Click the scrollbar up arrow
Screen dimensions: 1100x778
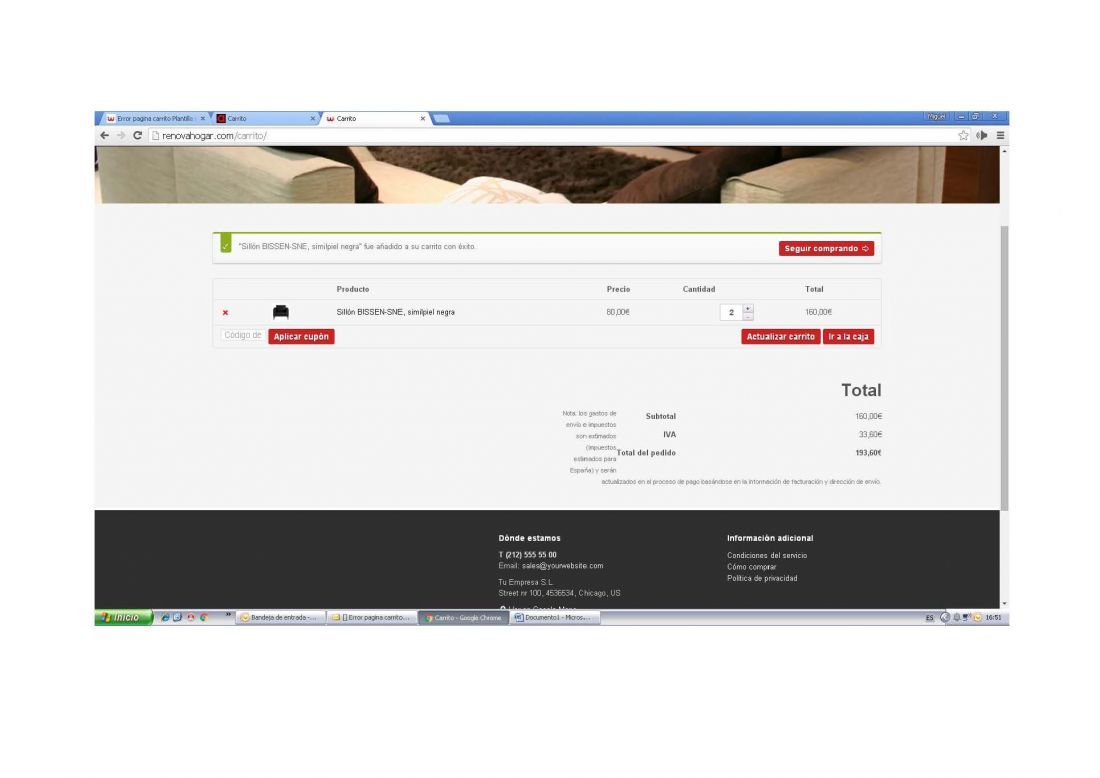1004,151
